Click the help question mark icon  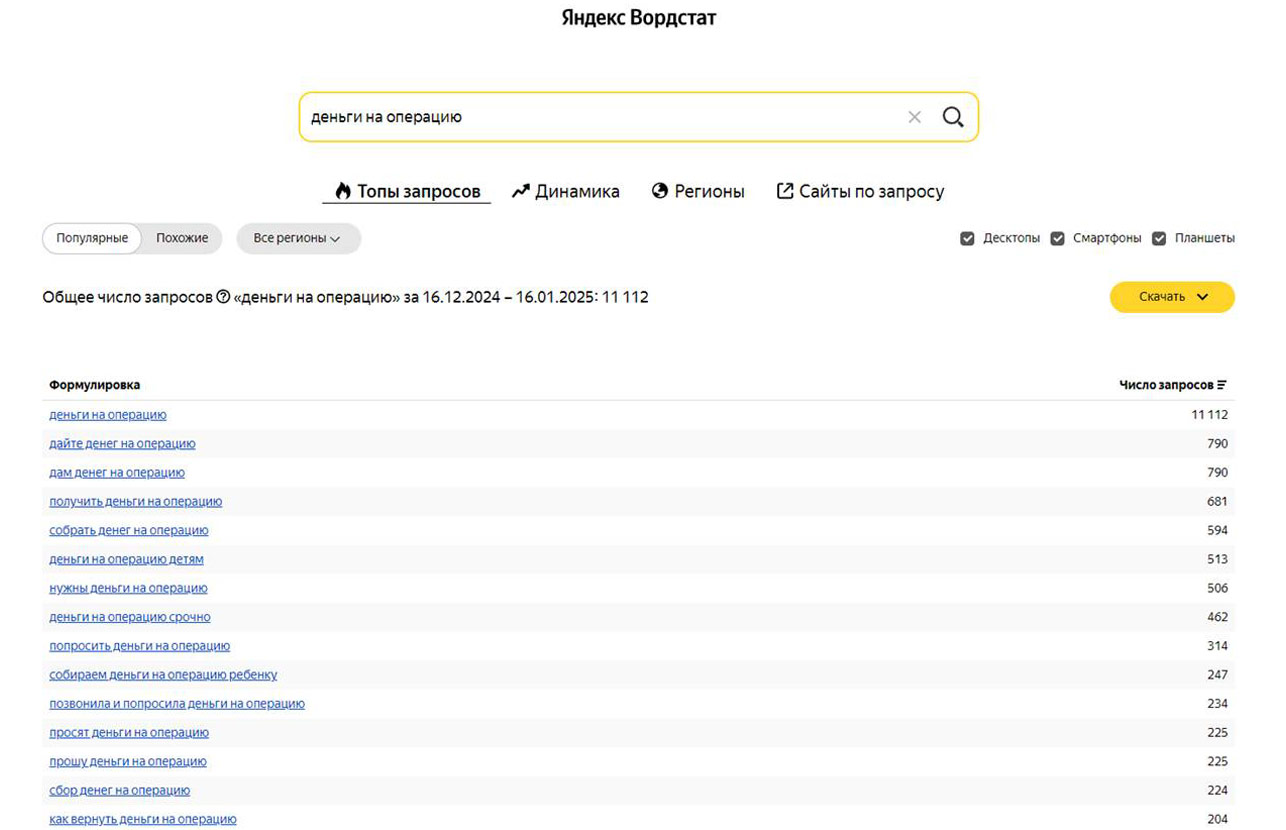[223, 297]
